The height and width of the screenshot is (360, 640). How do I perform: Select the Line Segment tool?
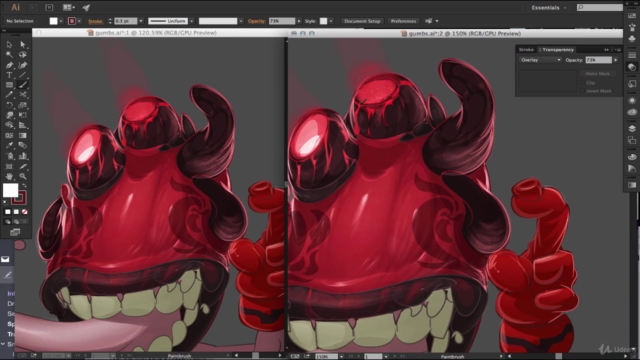(23, 75)
